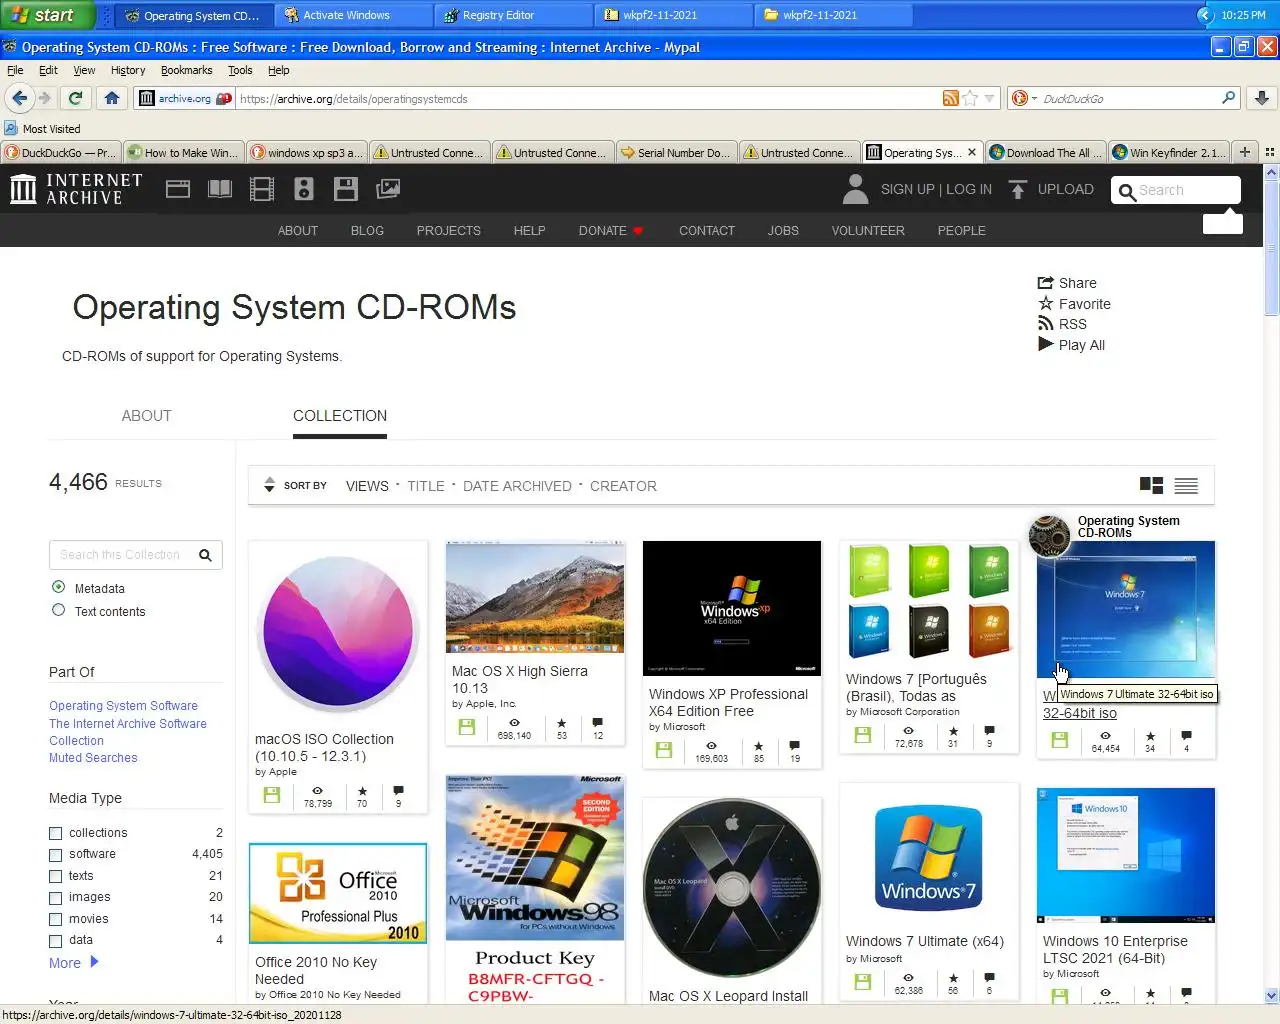Check the images media type box
Screen dimensions: 1280x1024
(x=56, y=898)
